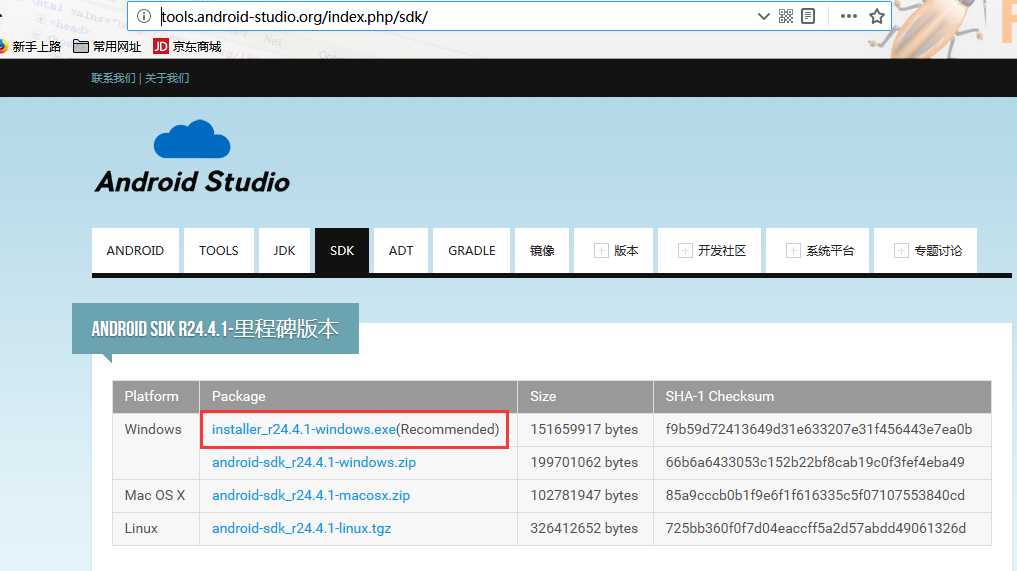Click the 151659917 bytes size cell
This screenshot has height=571, width=1017.
click(584, 430)
